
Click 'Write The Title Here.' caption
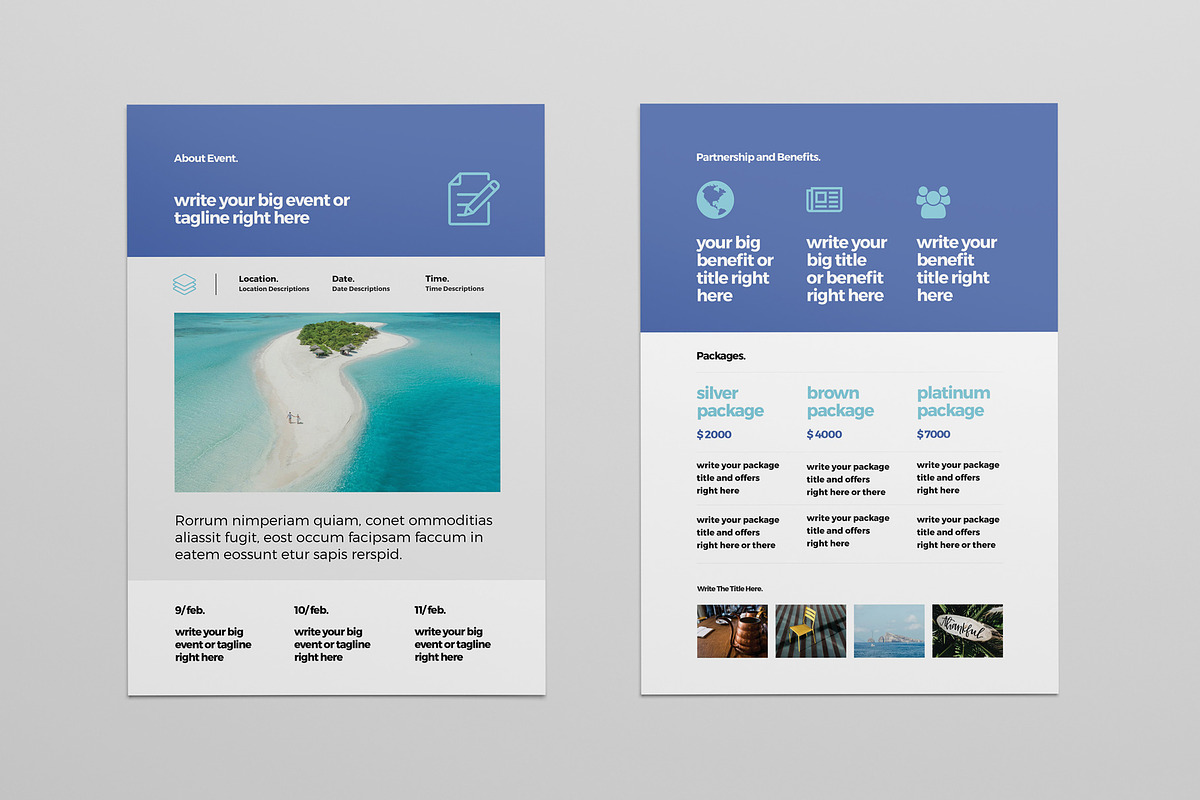[x=730, y=589]
